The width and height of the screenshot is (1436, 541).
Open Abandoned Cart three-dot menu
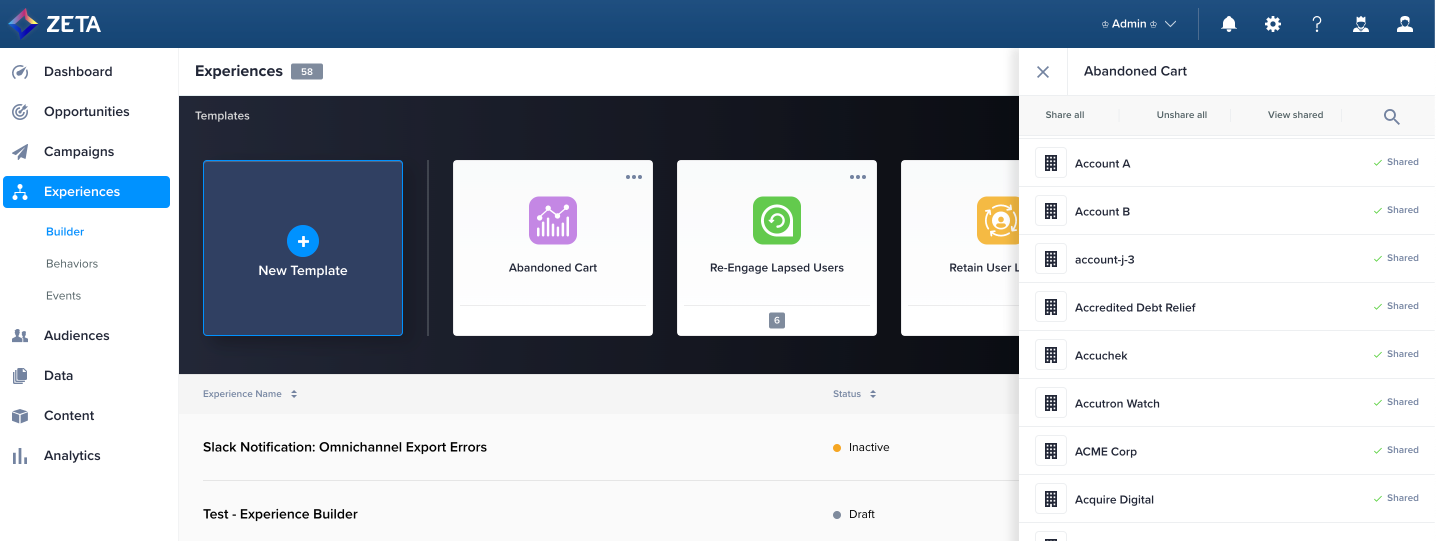click(x=634, y=177)
